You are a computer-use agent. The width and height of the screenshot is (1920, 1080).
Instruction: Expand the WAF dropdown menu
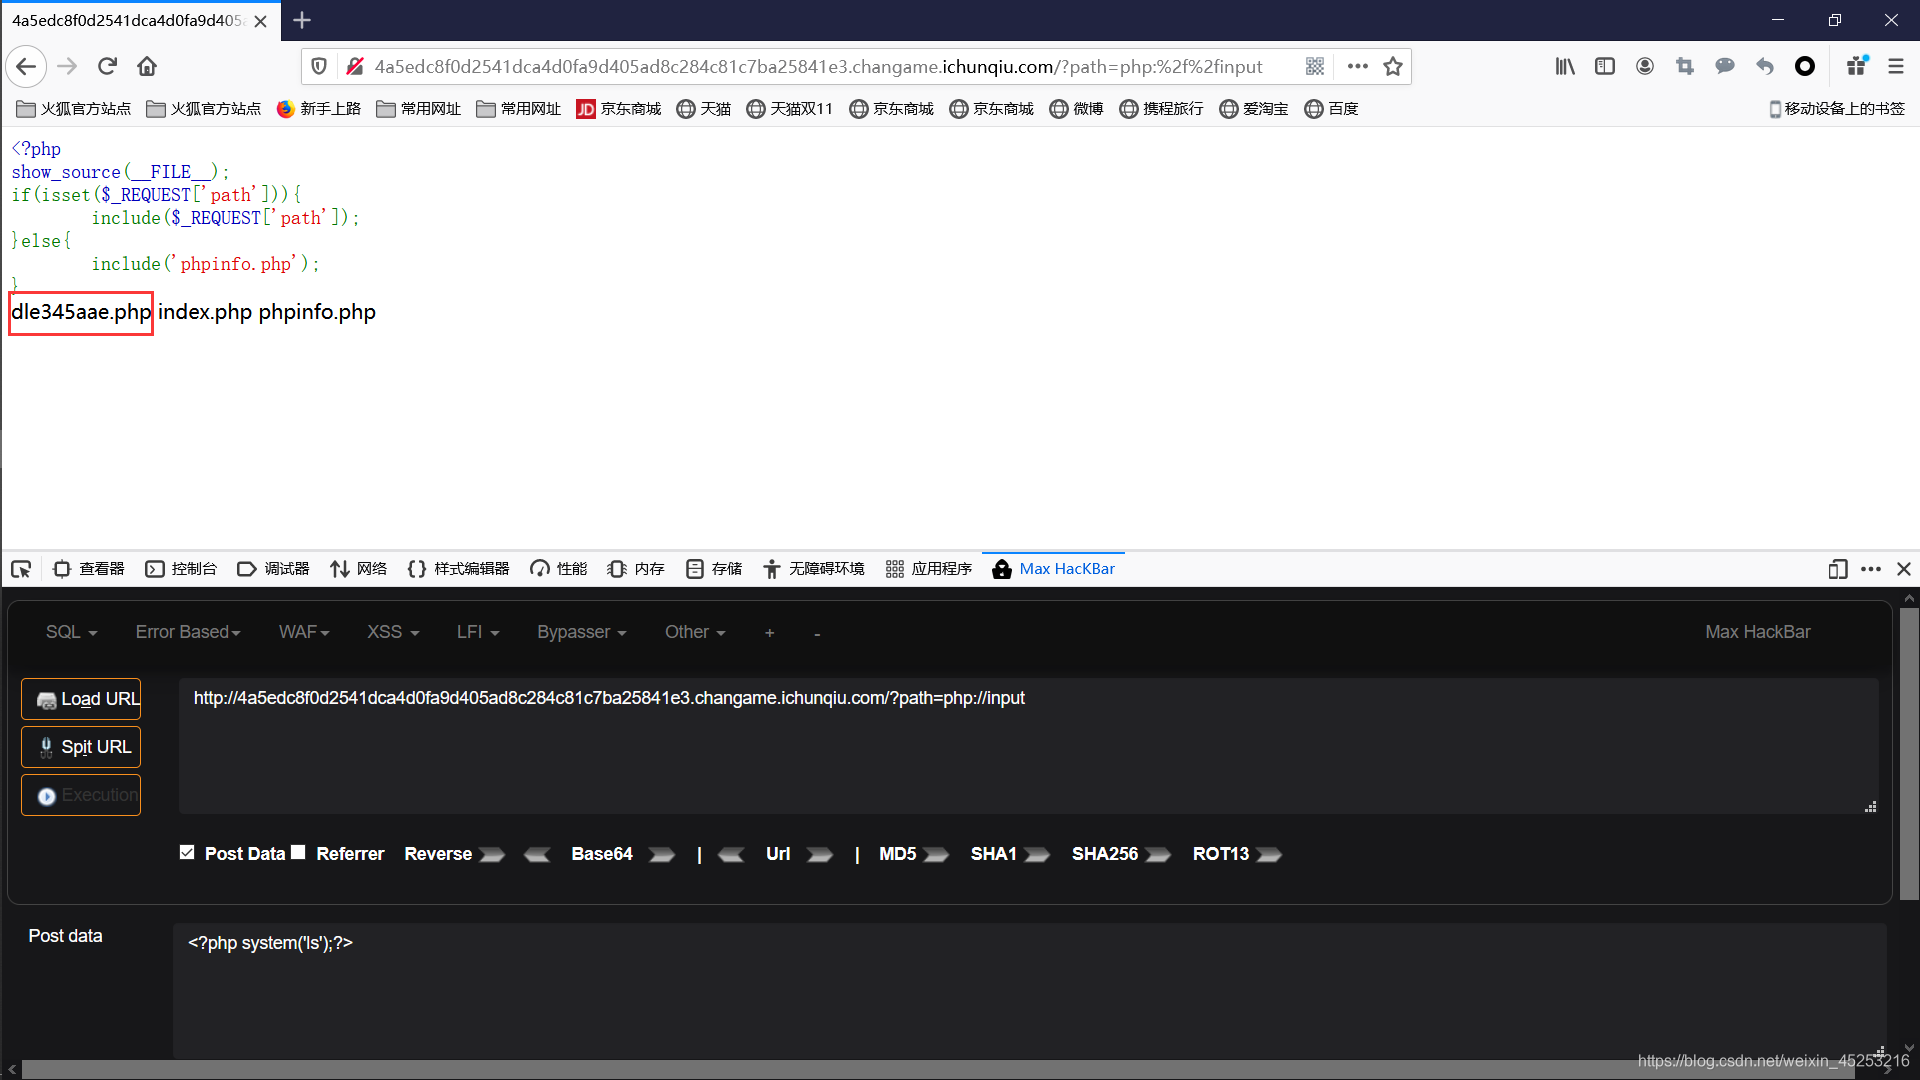(304, 632)
